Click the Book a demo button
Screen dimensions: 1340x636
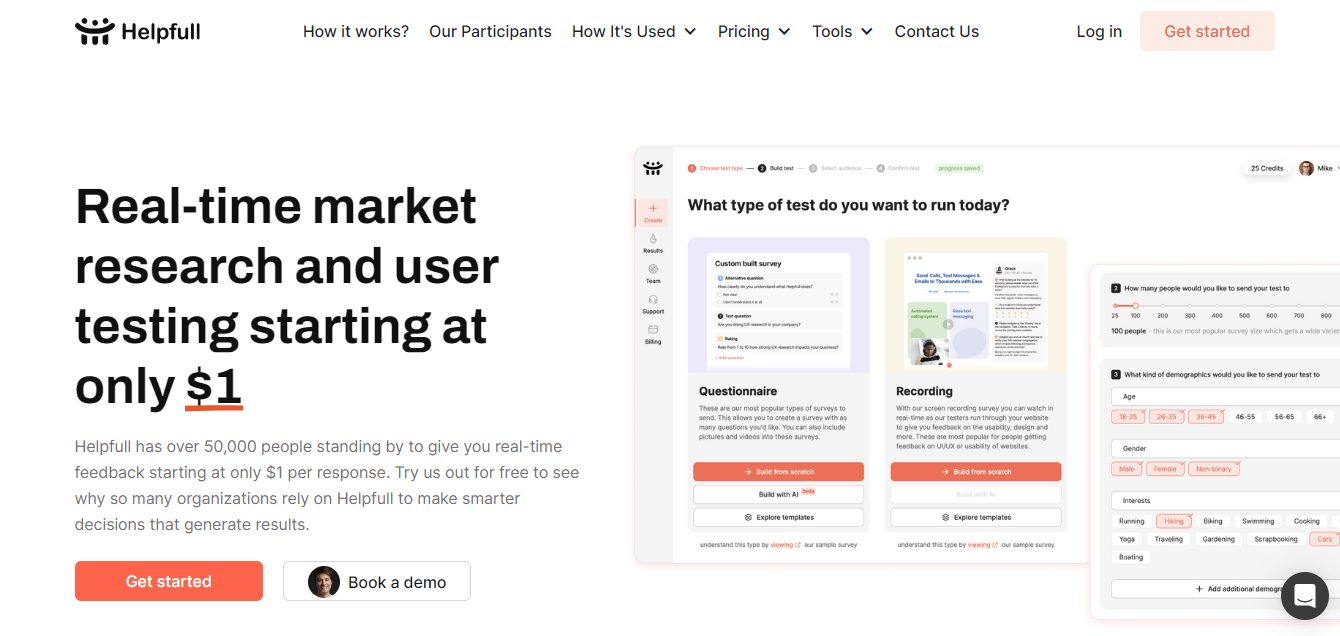tap(377, 582)
